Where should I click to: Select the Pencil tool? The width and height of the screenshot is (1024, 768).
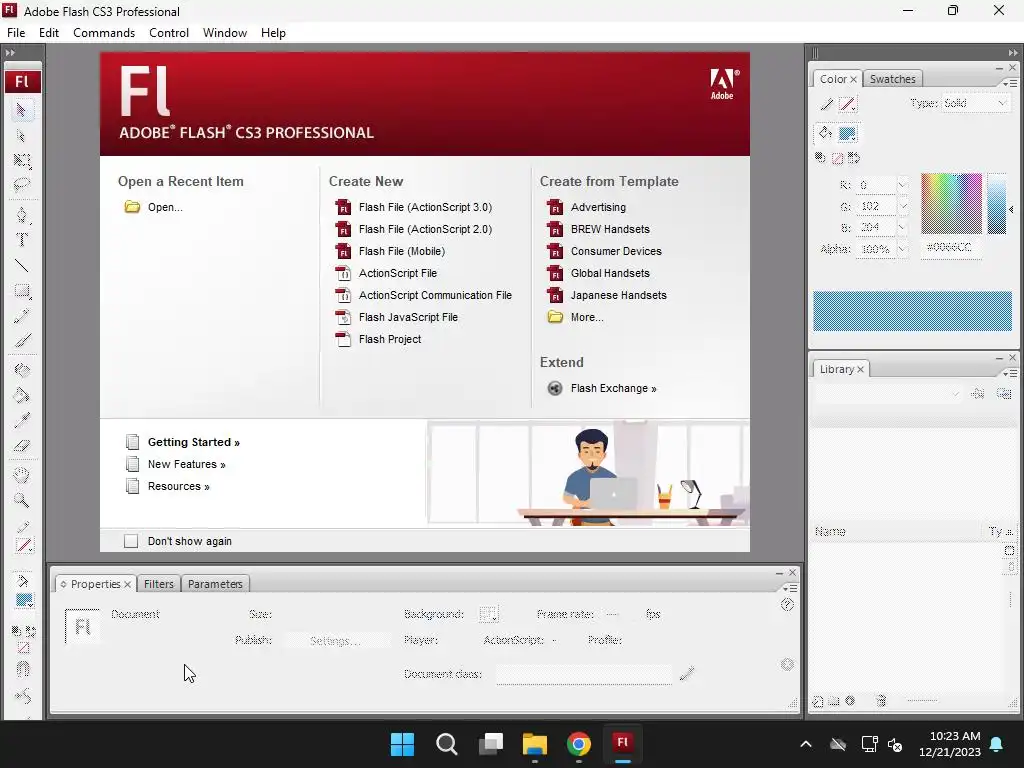(x=22, y=316)
